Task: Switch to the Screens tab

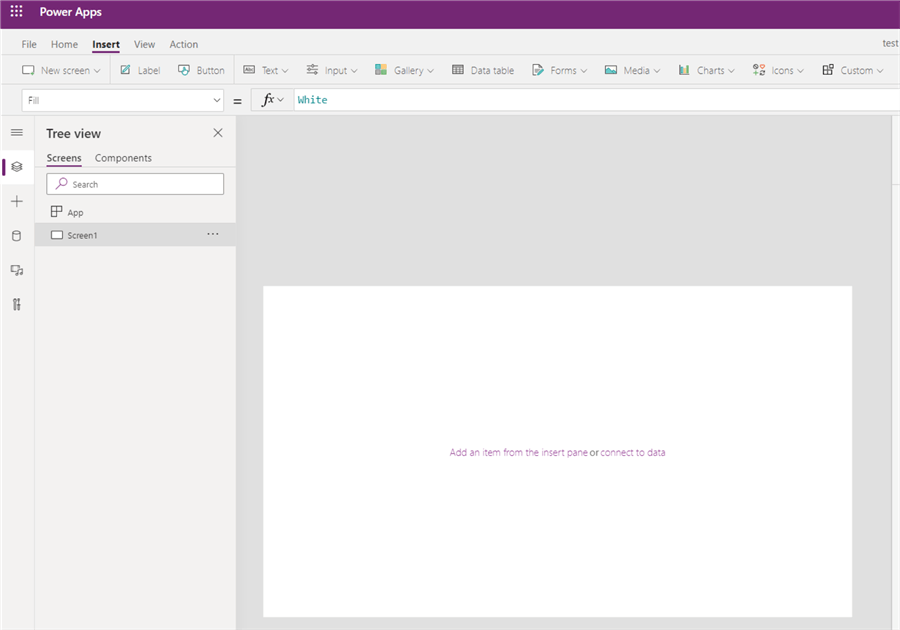Action: click(64, 158)
